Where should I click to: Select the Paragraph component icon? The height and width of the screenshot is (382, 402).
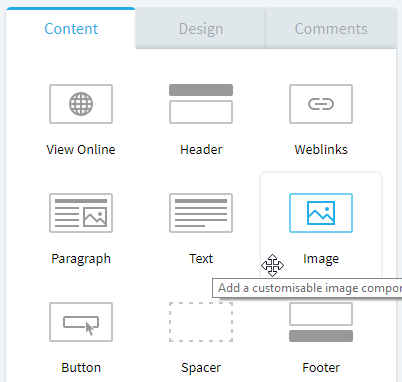(x=81, y=213)
